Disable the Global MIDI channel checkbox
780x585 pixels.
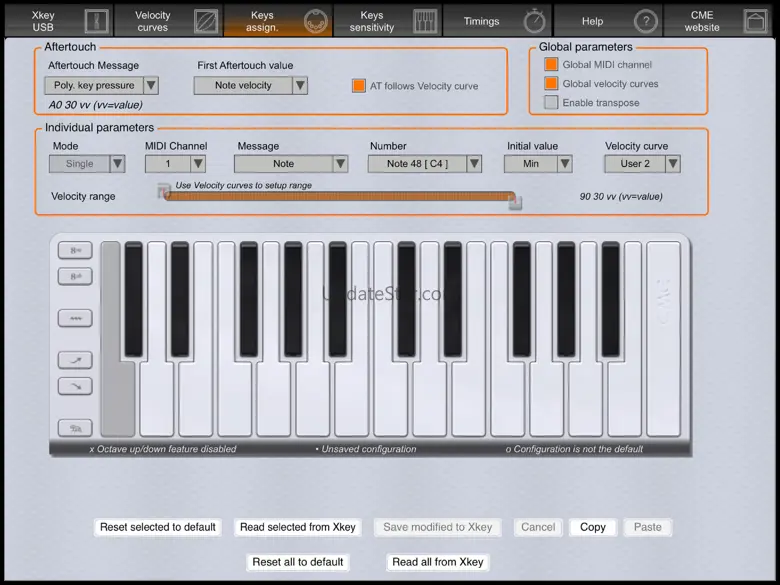551,65
